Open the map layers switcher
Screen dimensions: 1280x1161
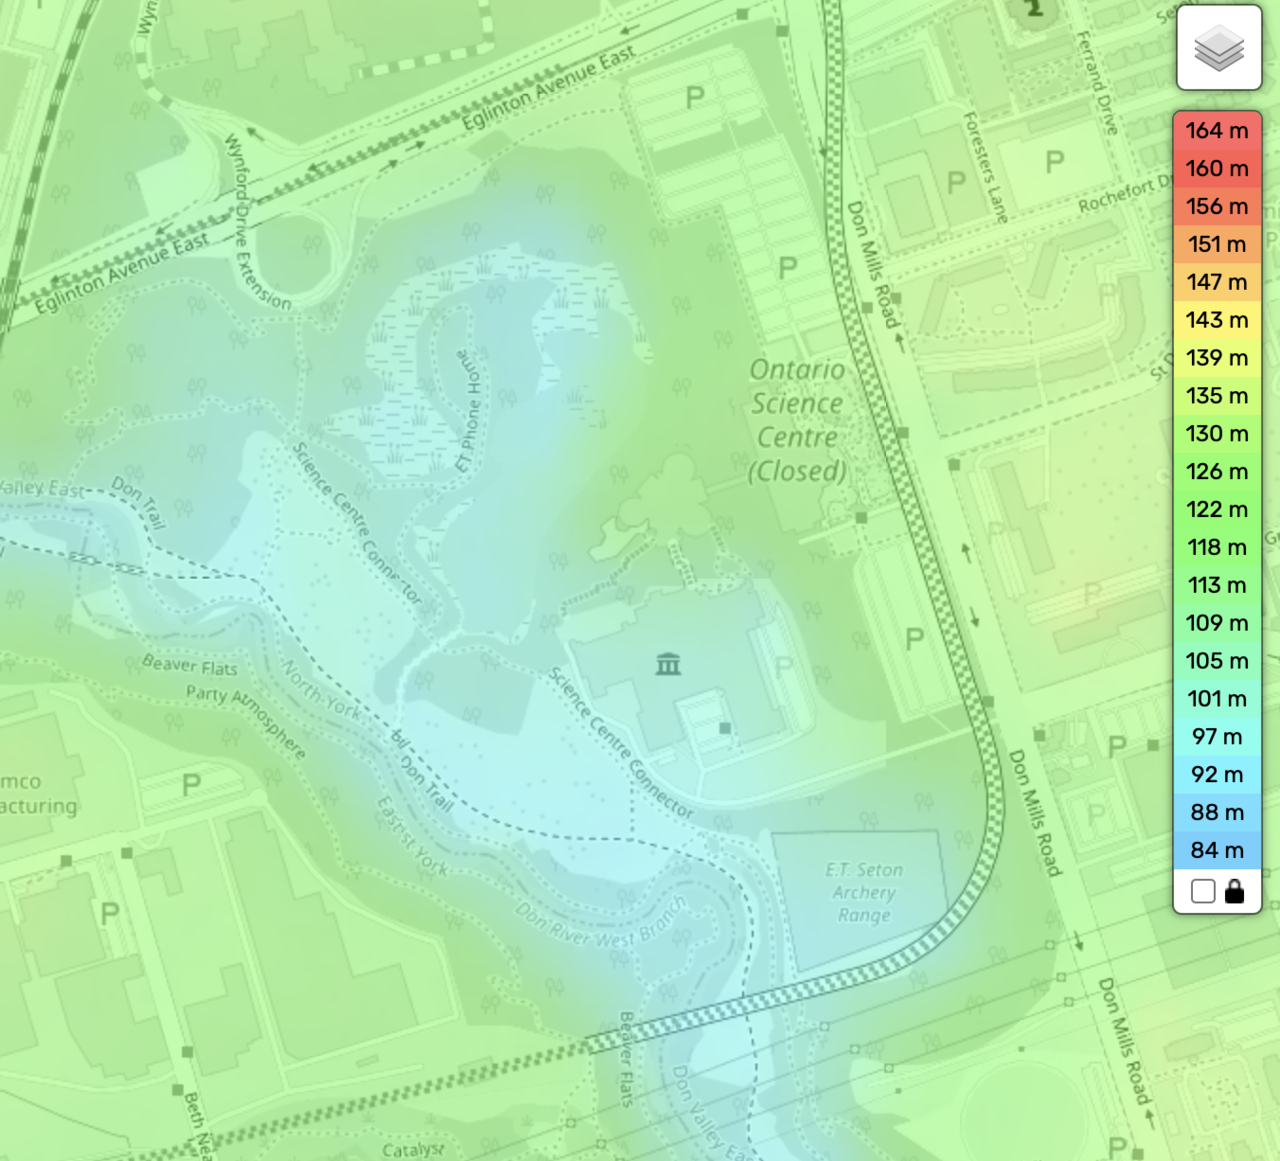point(1218,48)
